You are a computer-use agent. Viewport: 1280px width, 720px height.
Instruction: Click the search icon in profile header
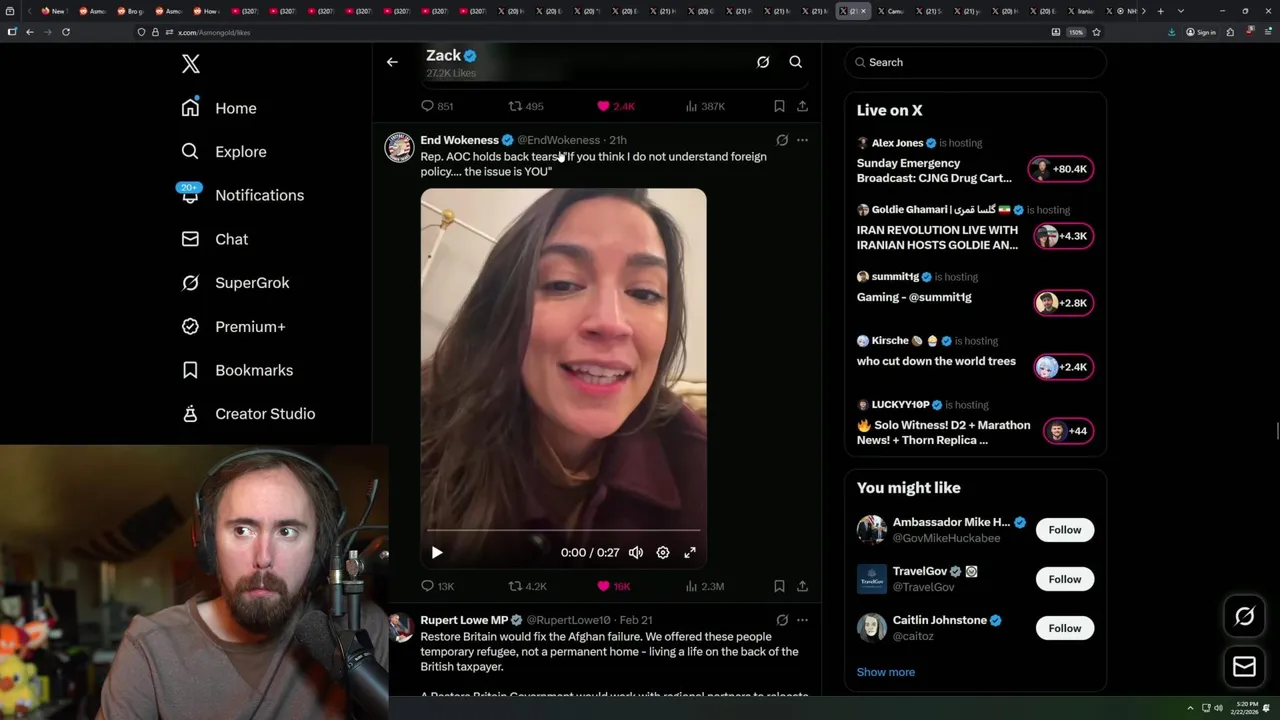coord(796,62)
